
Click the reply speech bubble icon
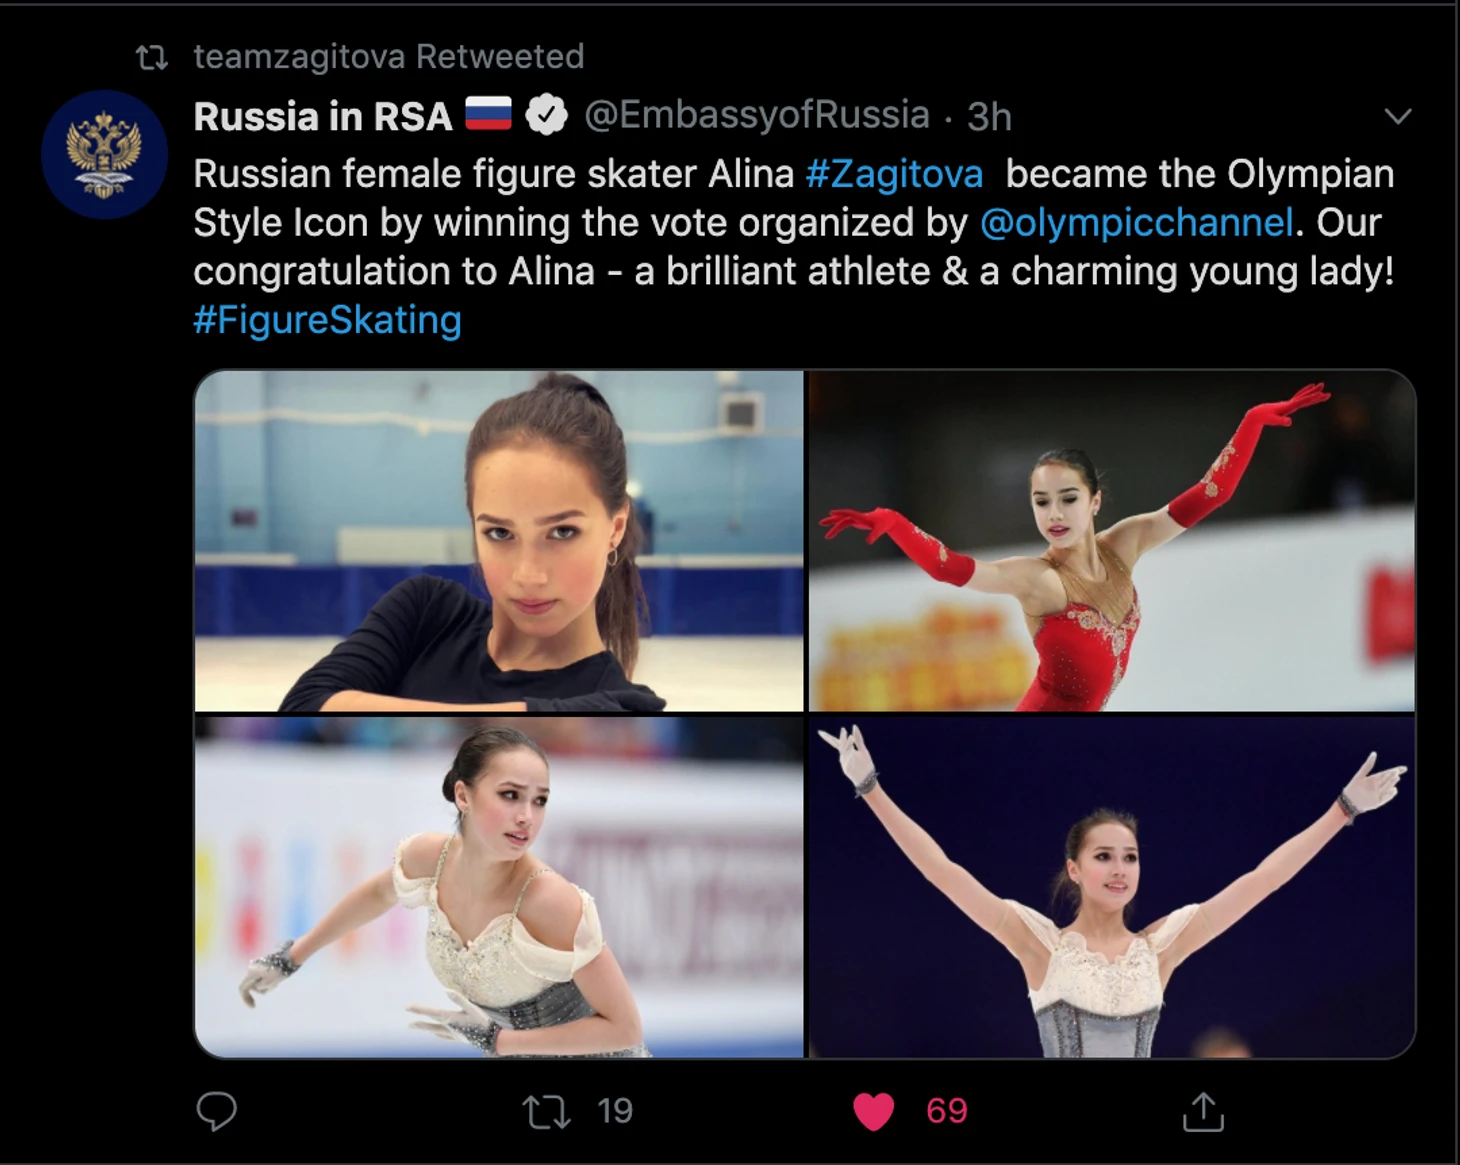click(216, 1111)
